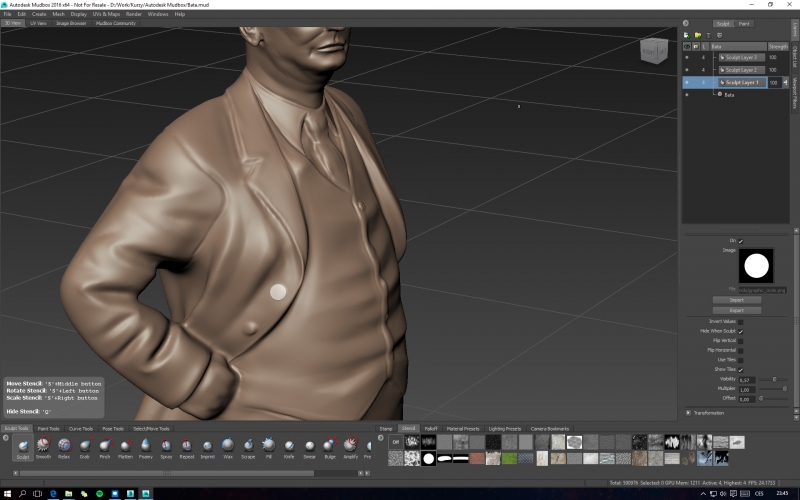Enable the Flip Vertical checkbox
Viewport: 800px width, 500px height.
point(740,341)
